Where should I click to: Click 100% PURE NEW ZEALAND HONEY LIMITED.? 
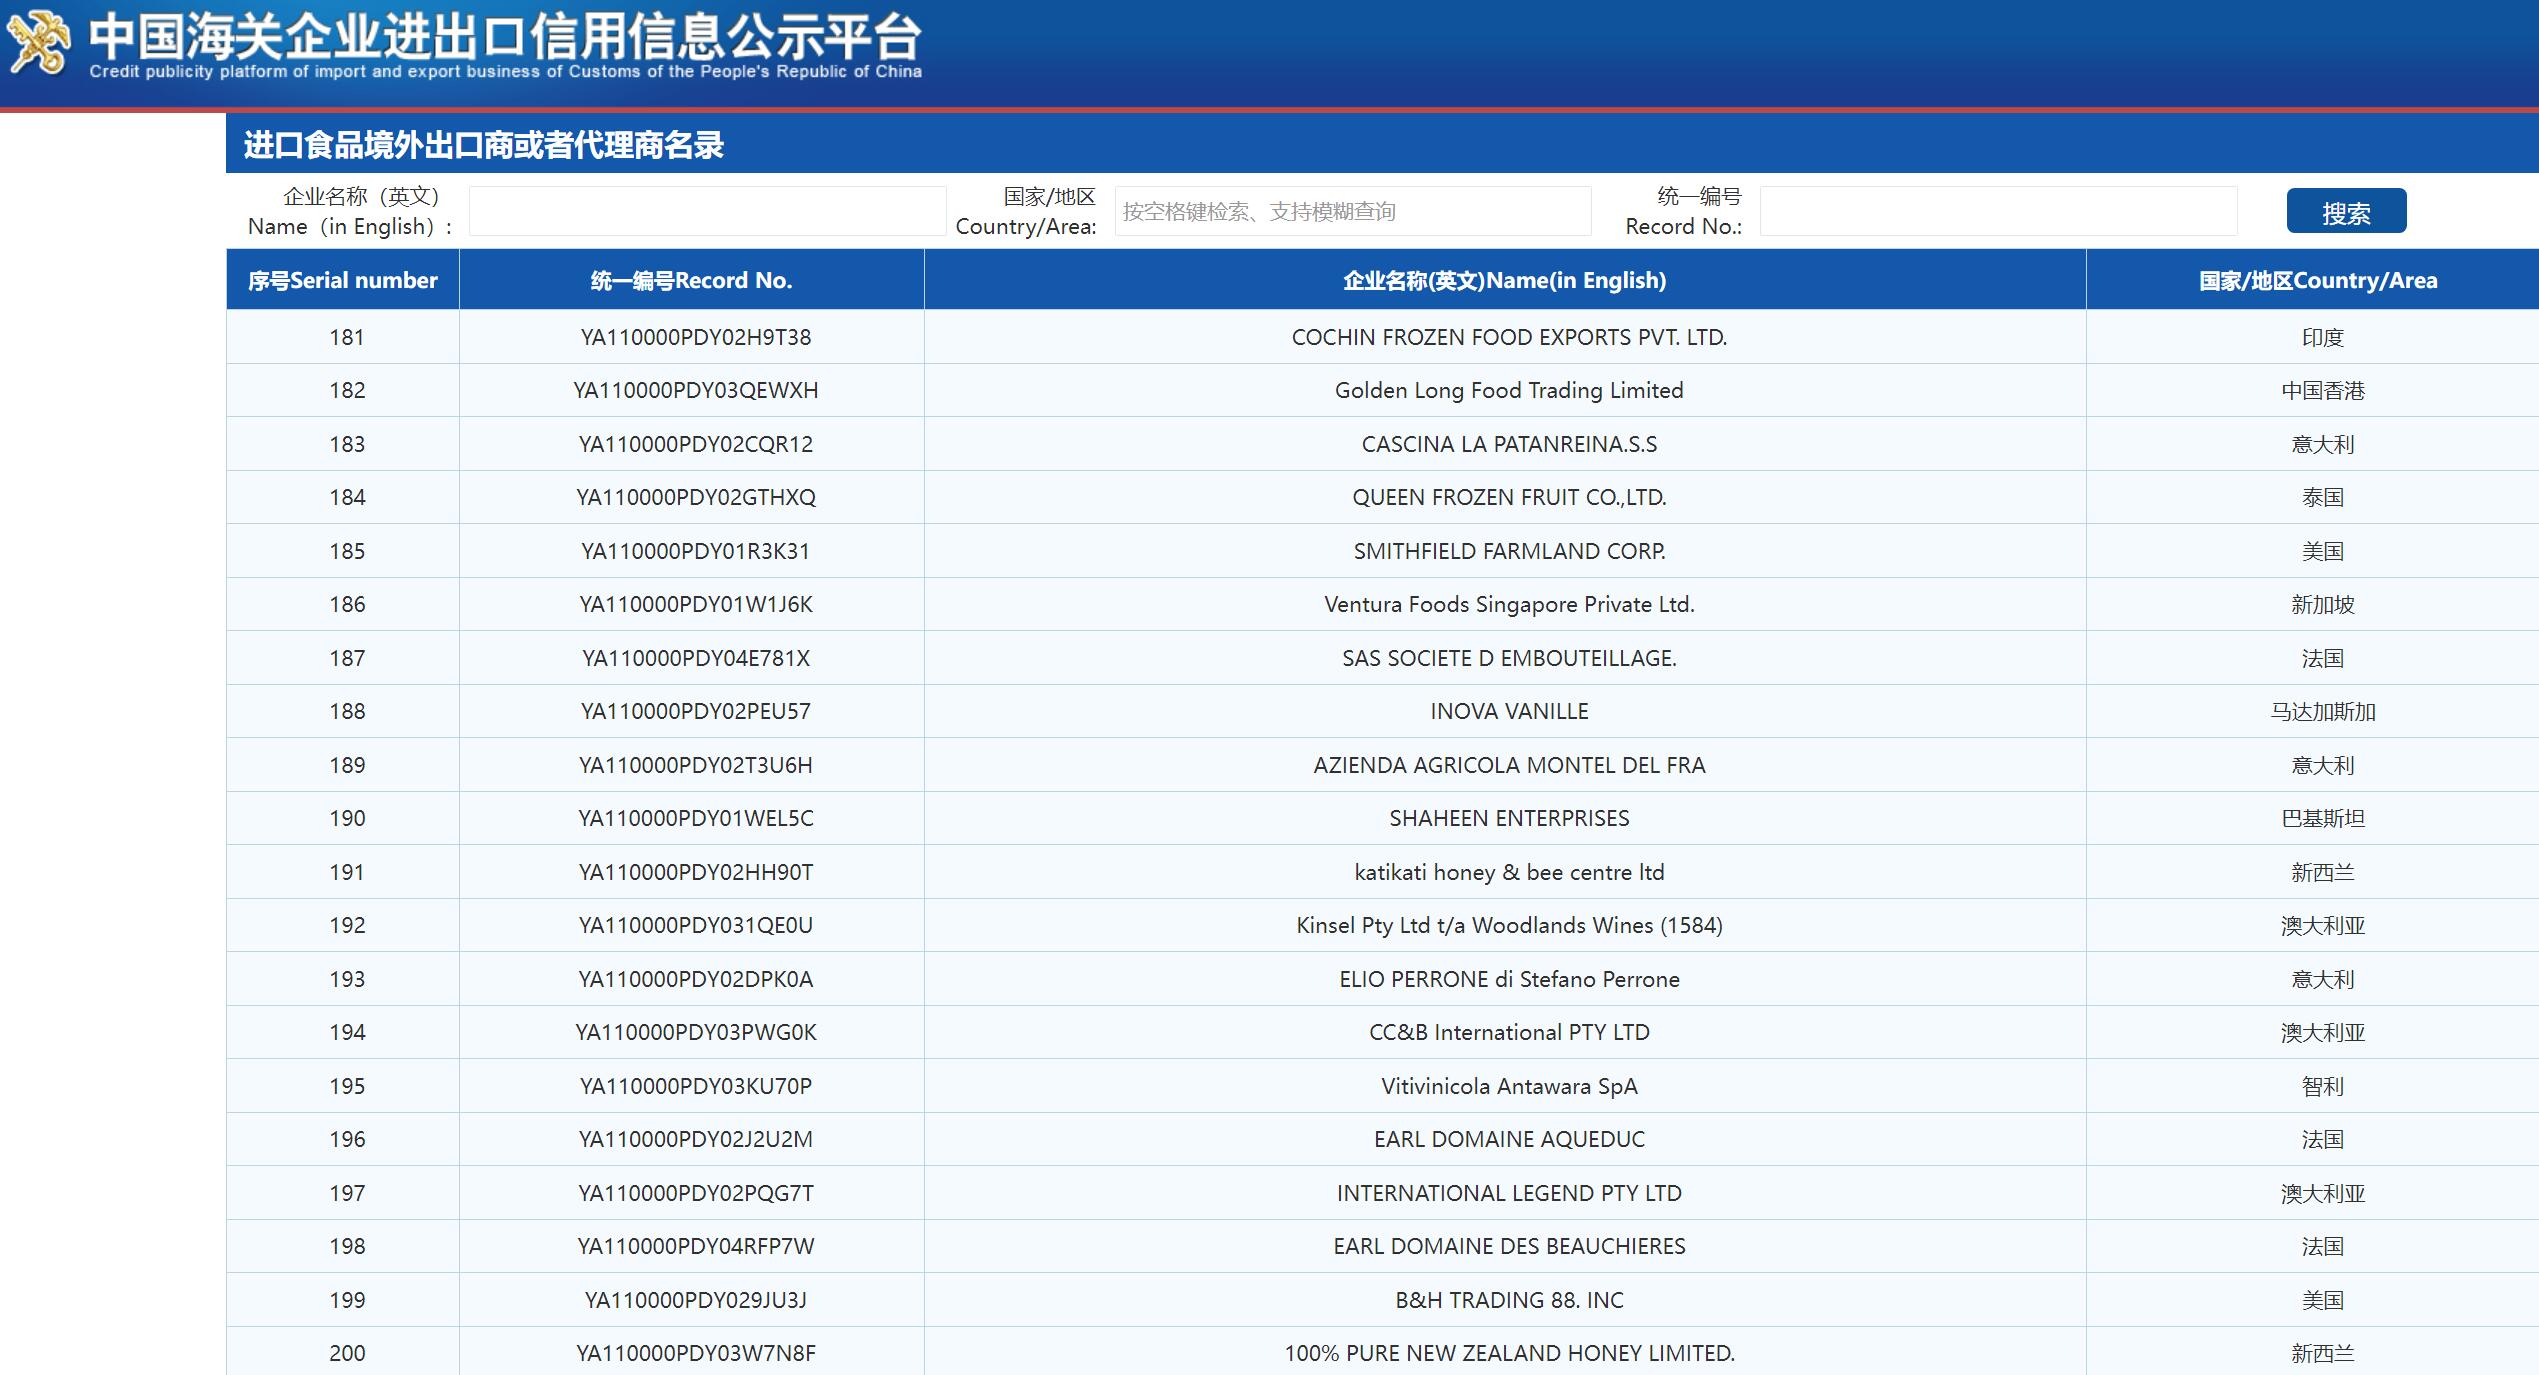tap(1509, 1353)
